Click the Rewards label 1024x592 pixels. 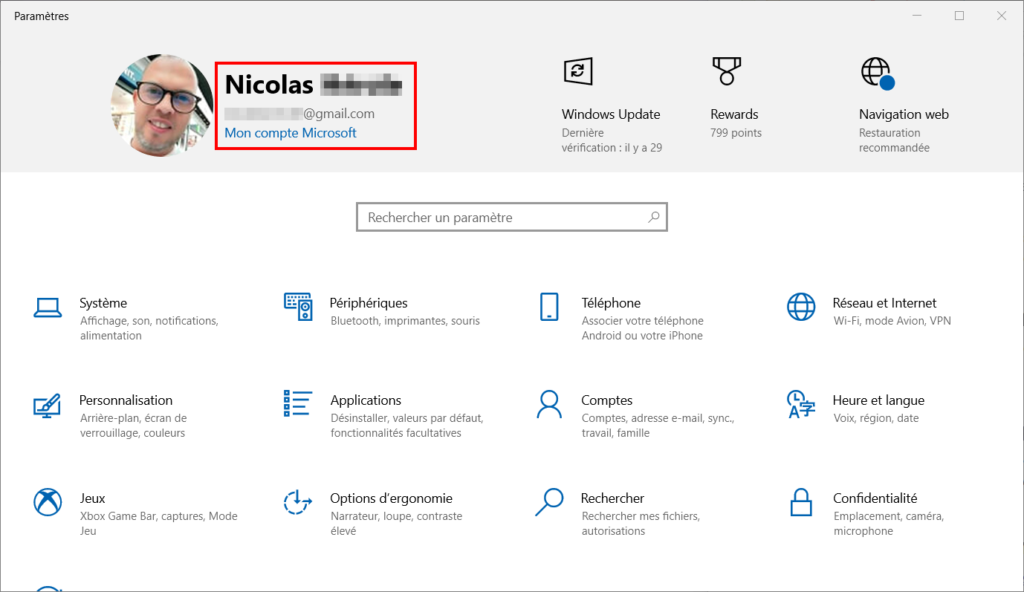pos(734,114)
